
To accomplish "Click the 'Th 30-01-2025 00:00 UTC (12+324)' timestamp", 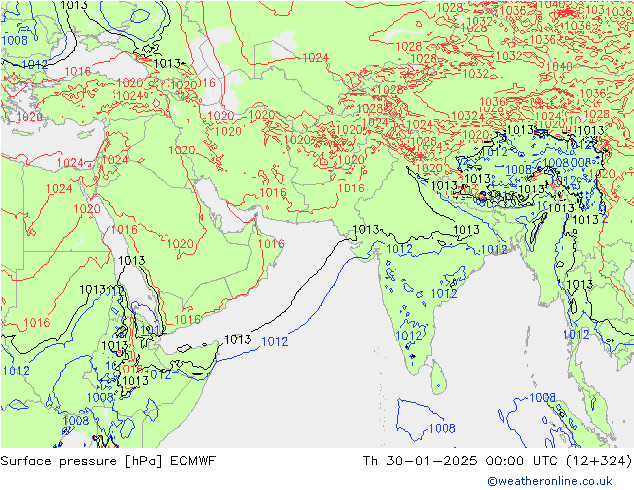I will 497,461.
